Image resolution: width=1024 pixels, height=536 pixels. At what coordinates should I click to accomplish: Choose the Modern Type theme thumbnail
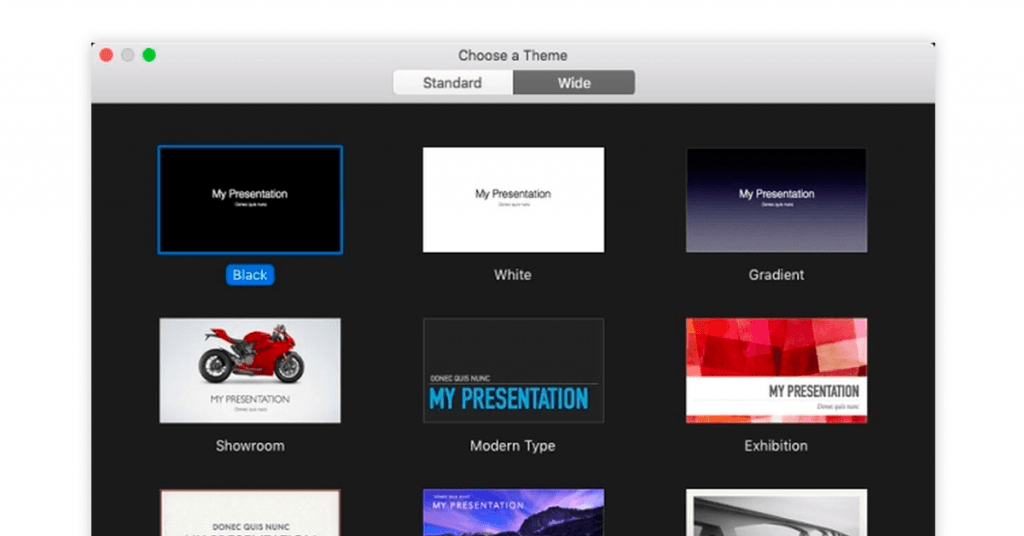pyautogui.click(x=513, y=370)
